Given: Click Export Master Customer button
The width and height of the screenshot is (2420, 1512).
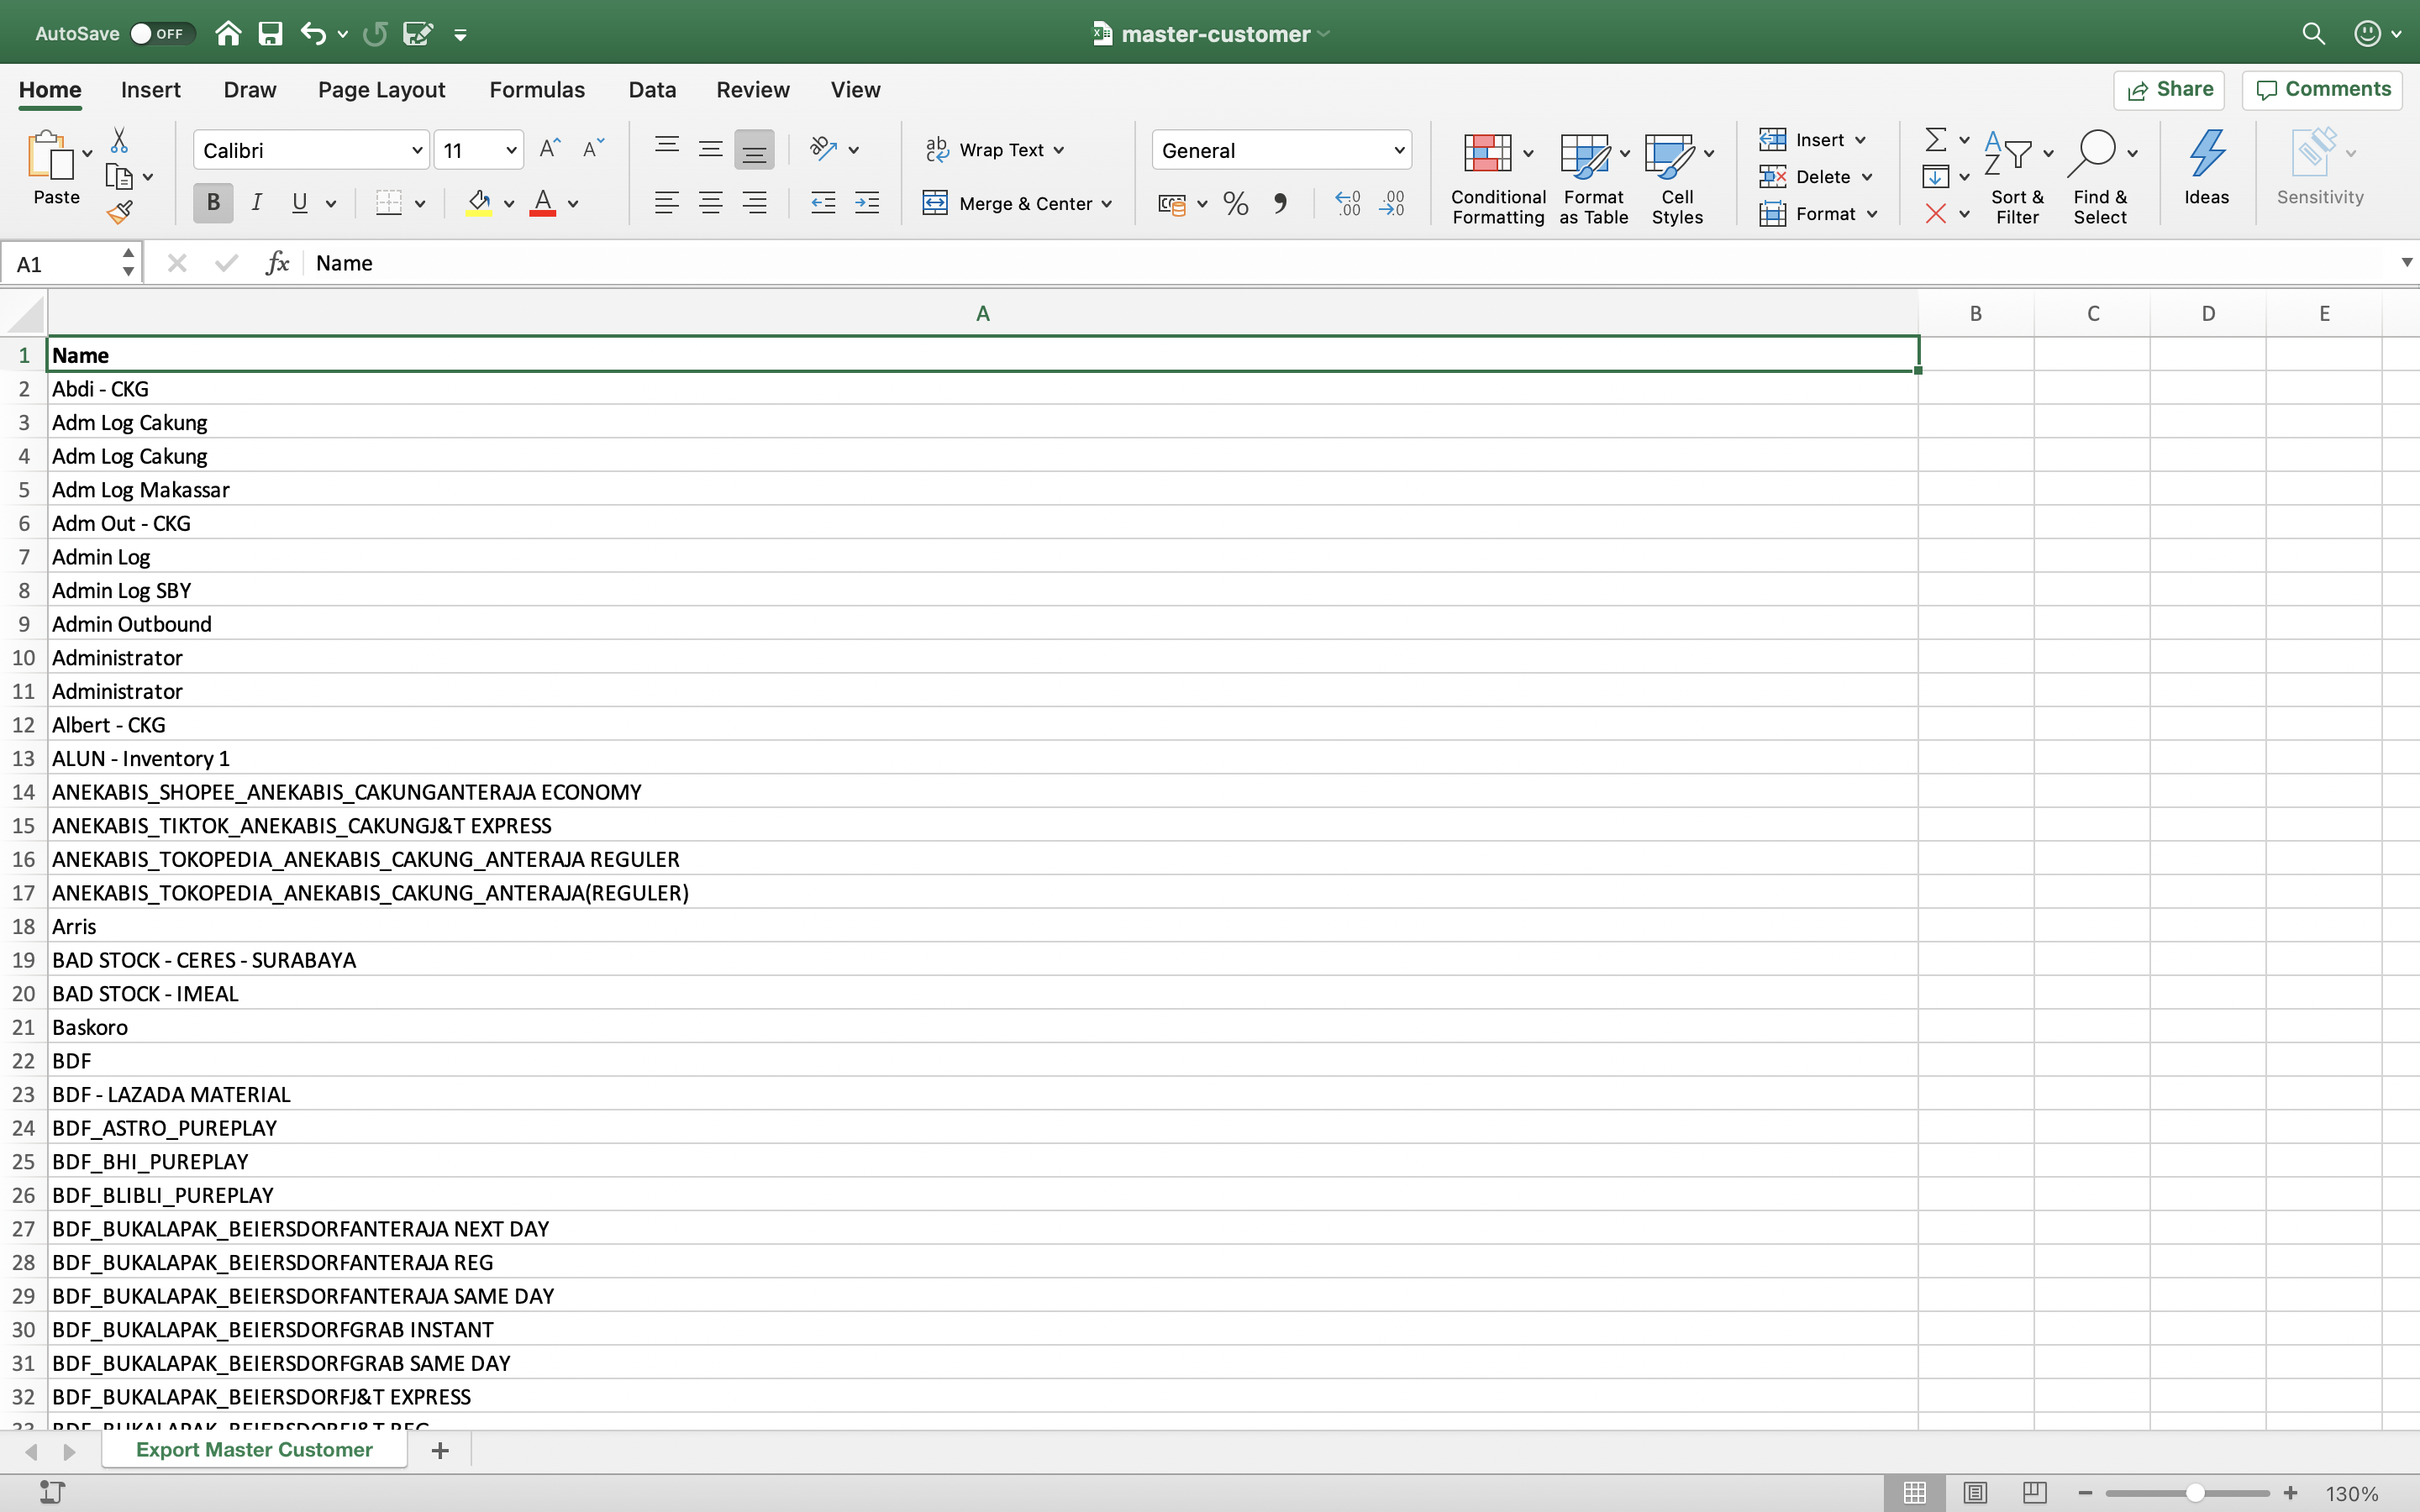Looking at the screenshot, I should coord(255,1449).
